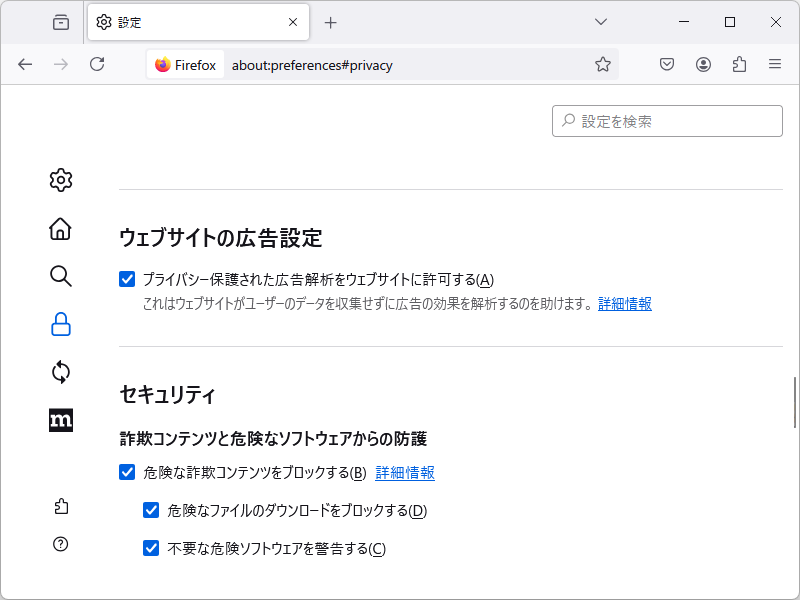Select the Privacy lock sidebar icon

(60, 324)
